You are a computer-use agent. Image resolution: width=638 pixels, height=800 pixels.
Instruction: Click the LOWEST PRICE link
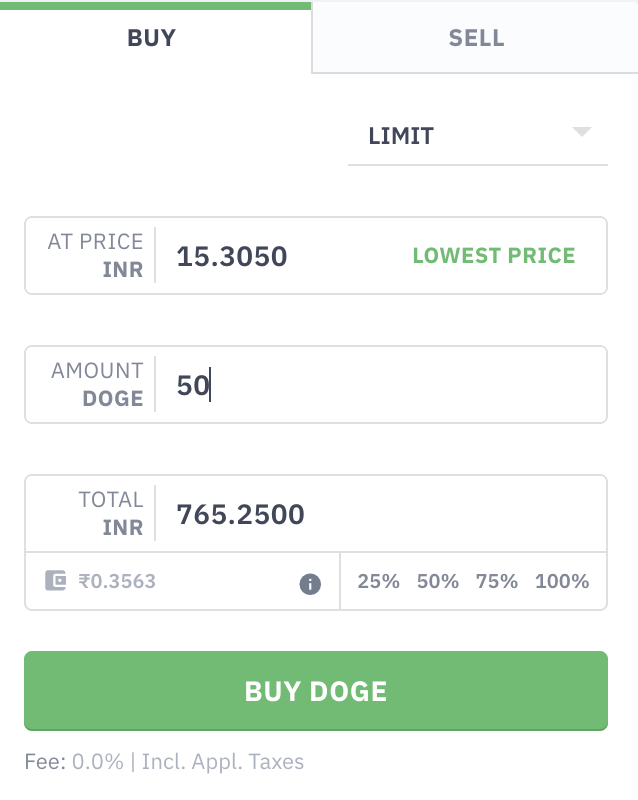(494, 256)
